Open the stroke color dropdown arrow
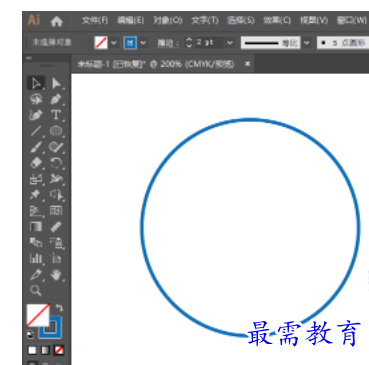This screenshot has width=369, height=365. click(x=143, y=43)
